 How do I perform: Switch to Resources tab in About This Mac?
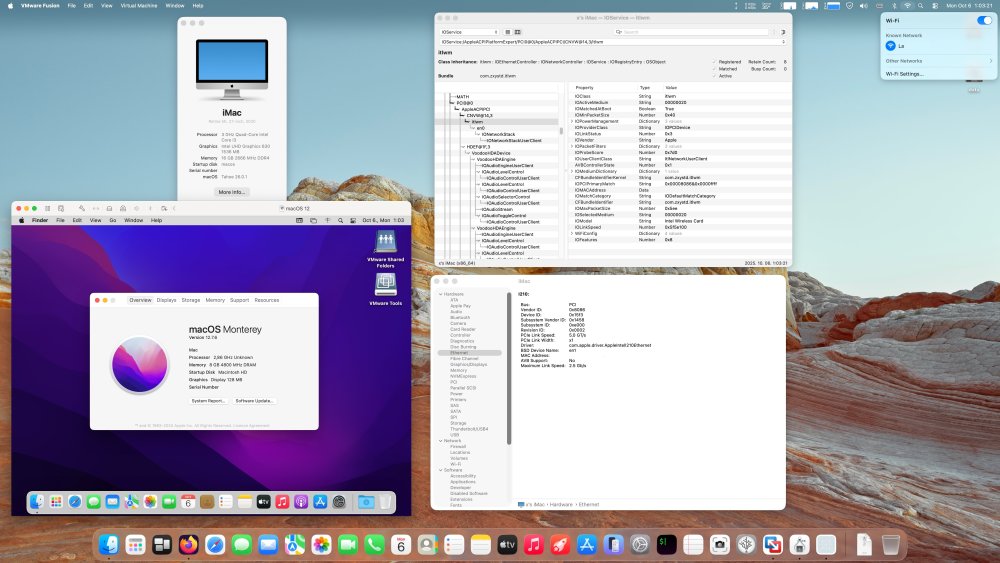(267, 300)
